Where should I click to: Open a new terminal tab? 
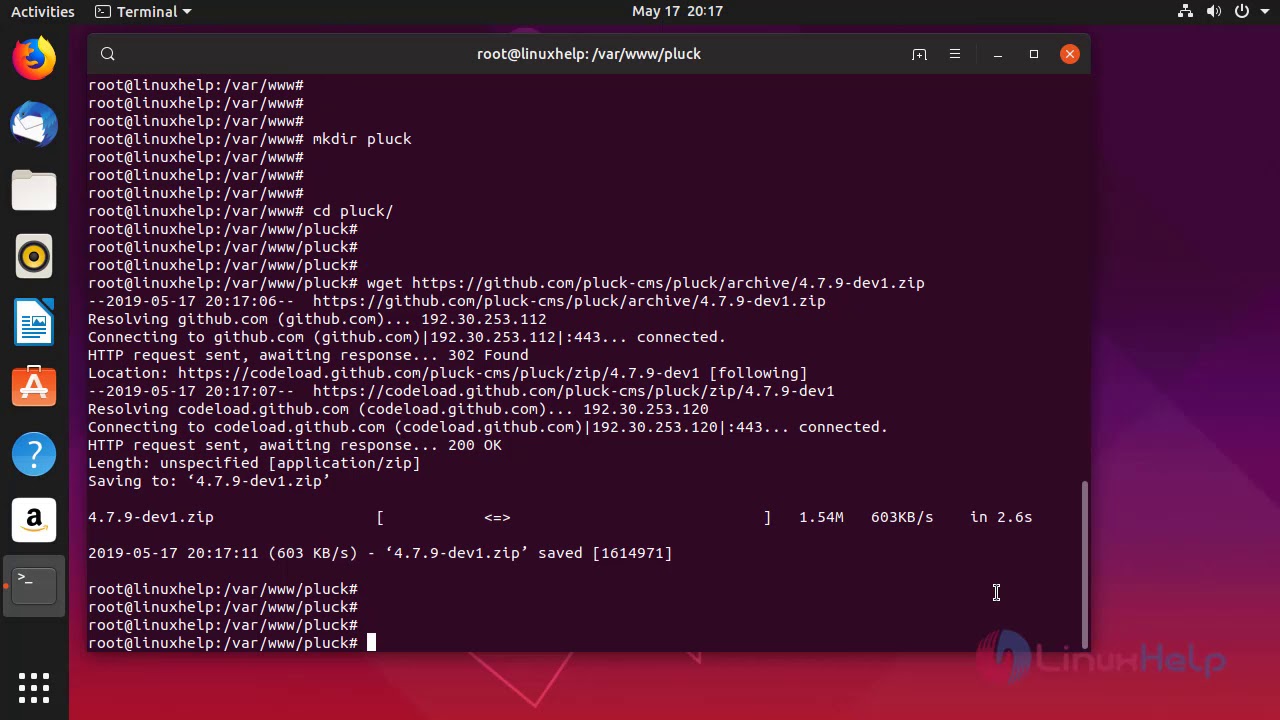[919, 54]
